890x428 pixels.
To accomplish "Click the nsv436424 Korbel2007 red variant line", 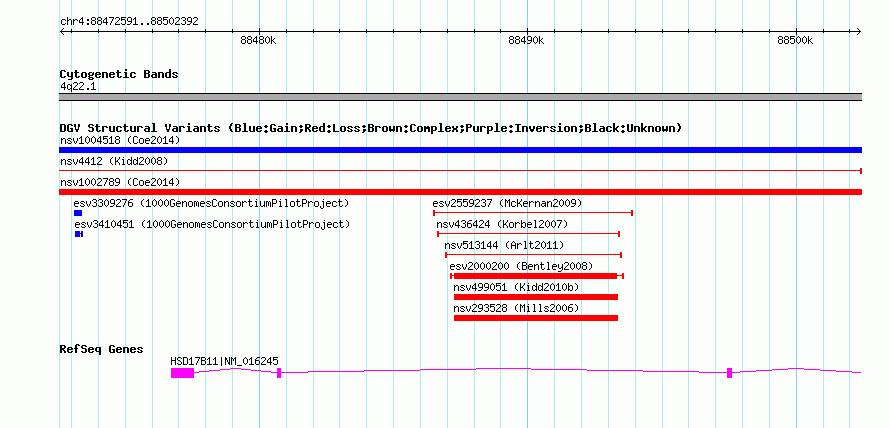I will 528,234.
